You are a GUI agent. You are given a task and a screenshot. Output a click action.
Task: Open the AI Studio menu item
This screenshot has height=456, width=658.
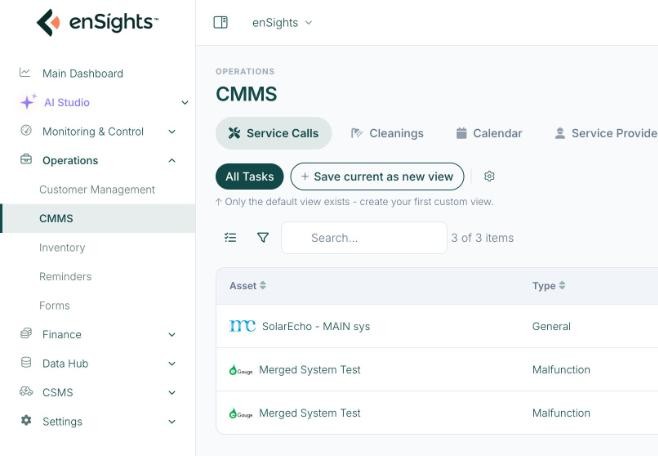[x=67, y=102]
